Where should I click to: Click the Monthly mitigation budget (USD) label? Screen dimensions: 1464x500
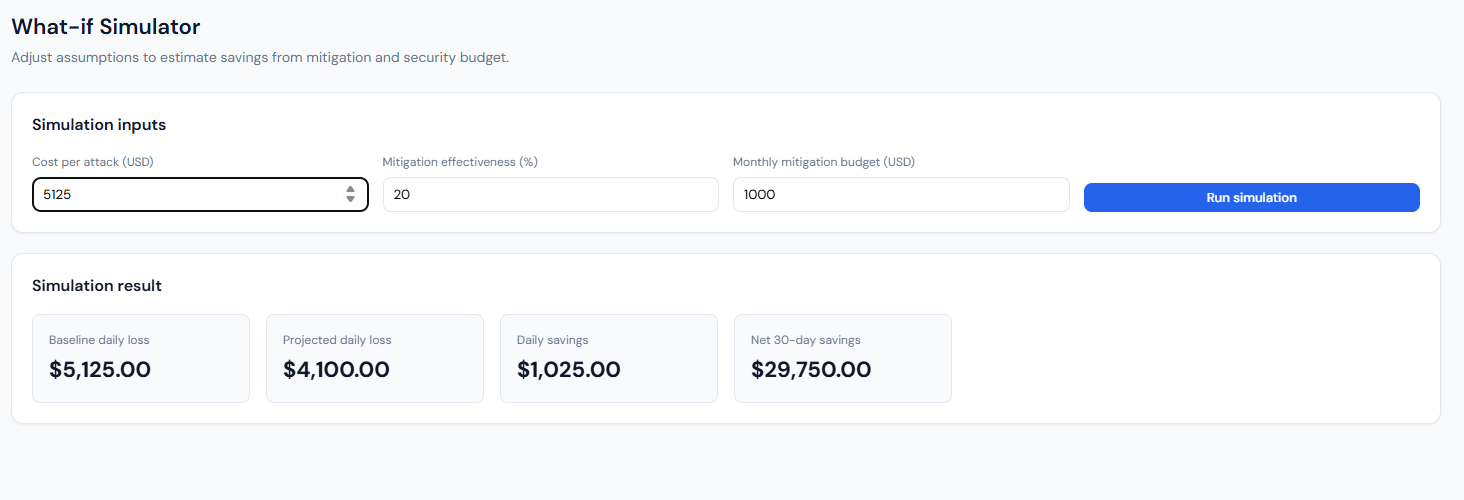[x=823, y=162]
